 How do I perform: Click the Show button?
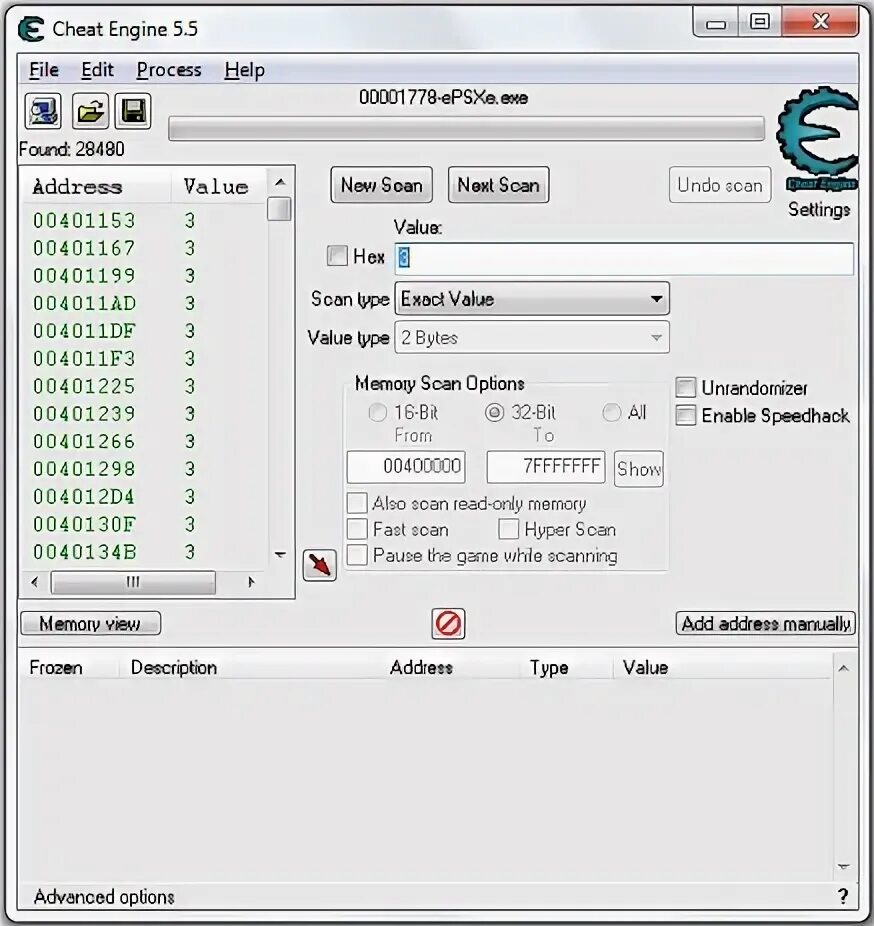coord(638,469)
